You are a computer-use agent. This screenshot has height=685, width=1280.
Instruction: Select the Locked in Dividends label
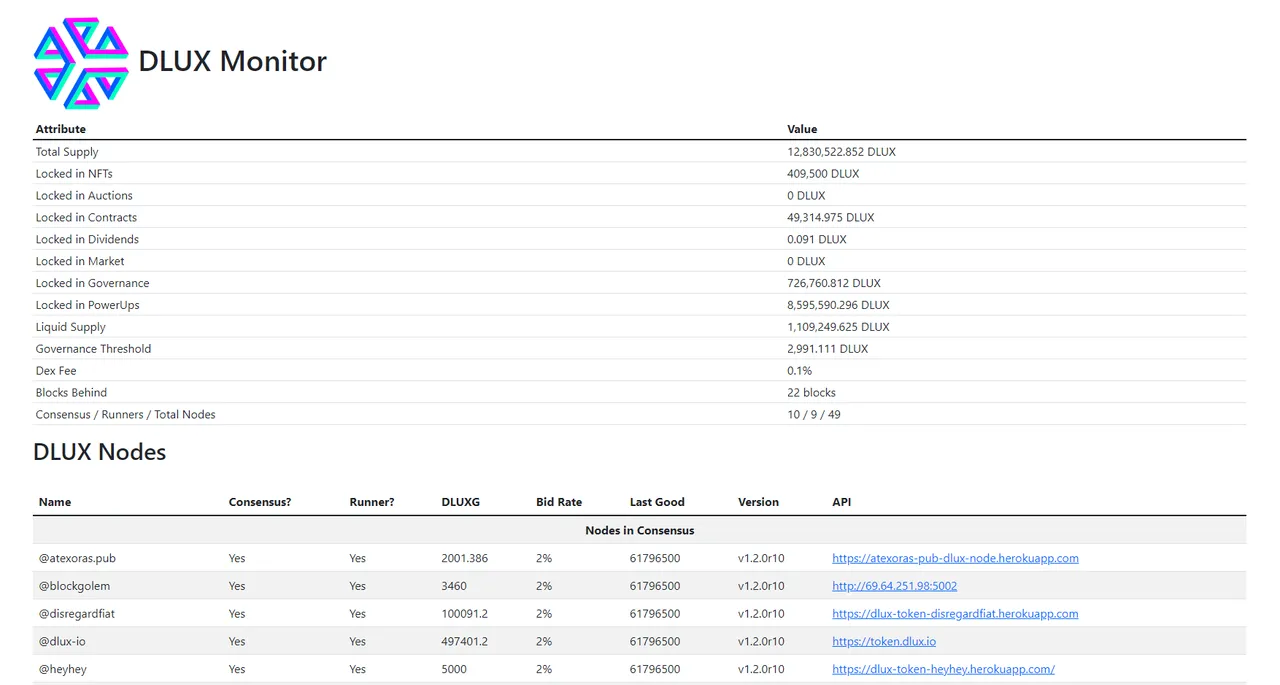pos(87,240)
